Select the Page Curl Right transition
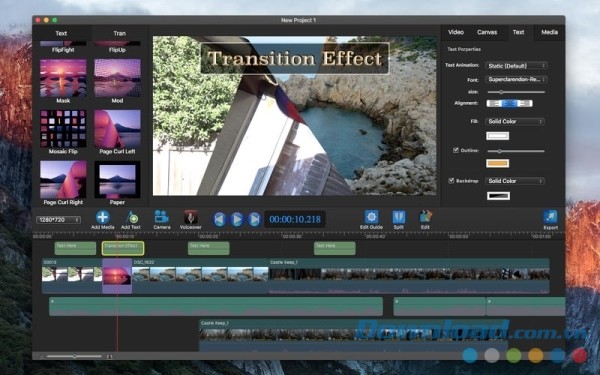 point(63,179)
